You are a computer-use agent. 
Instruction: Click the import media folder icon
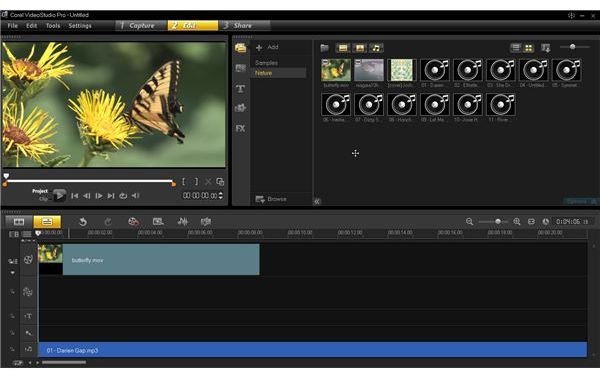coord(324,48)
